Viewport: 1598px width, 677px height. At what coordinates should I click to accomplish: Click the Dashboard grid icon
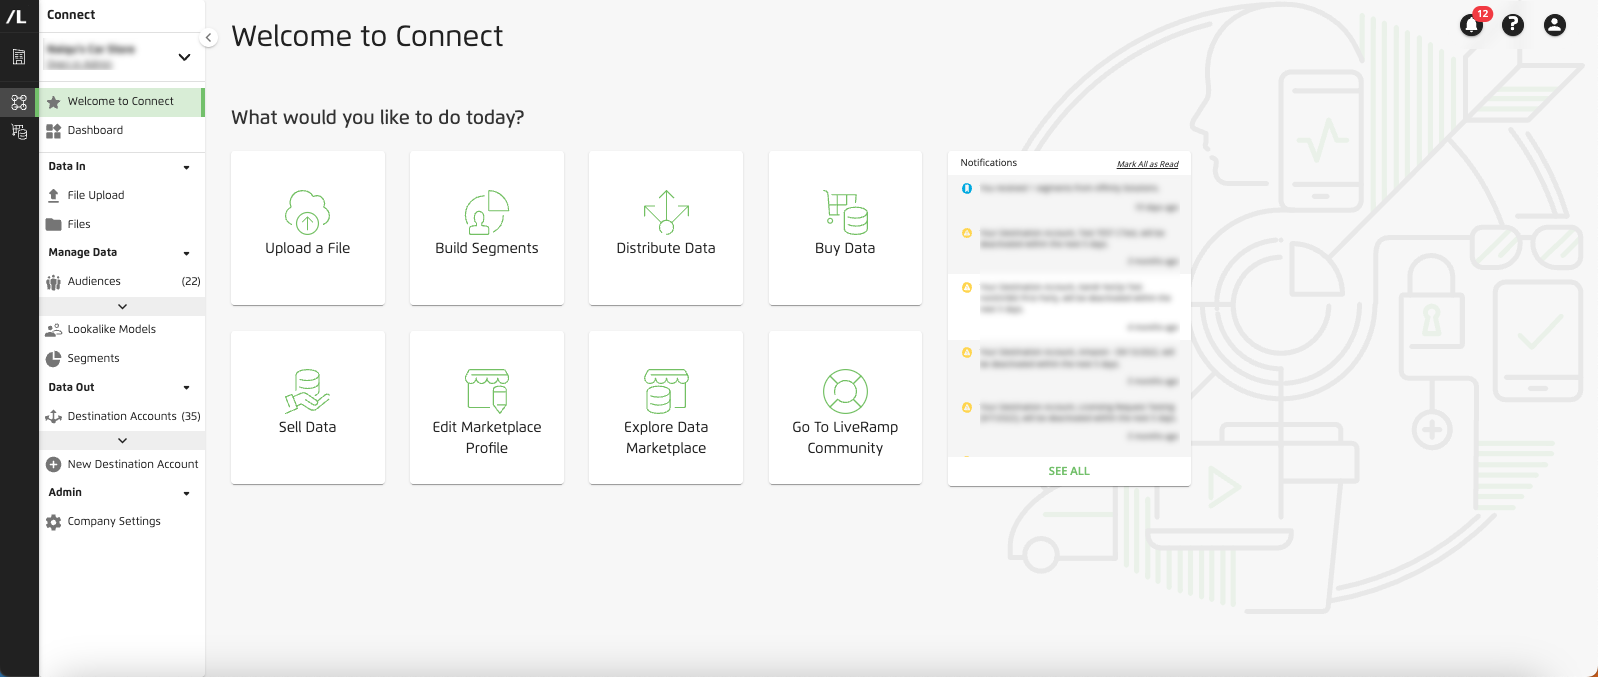pos(54,131)
